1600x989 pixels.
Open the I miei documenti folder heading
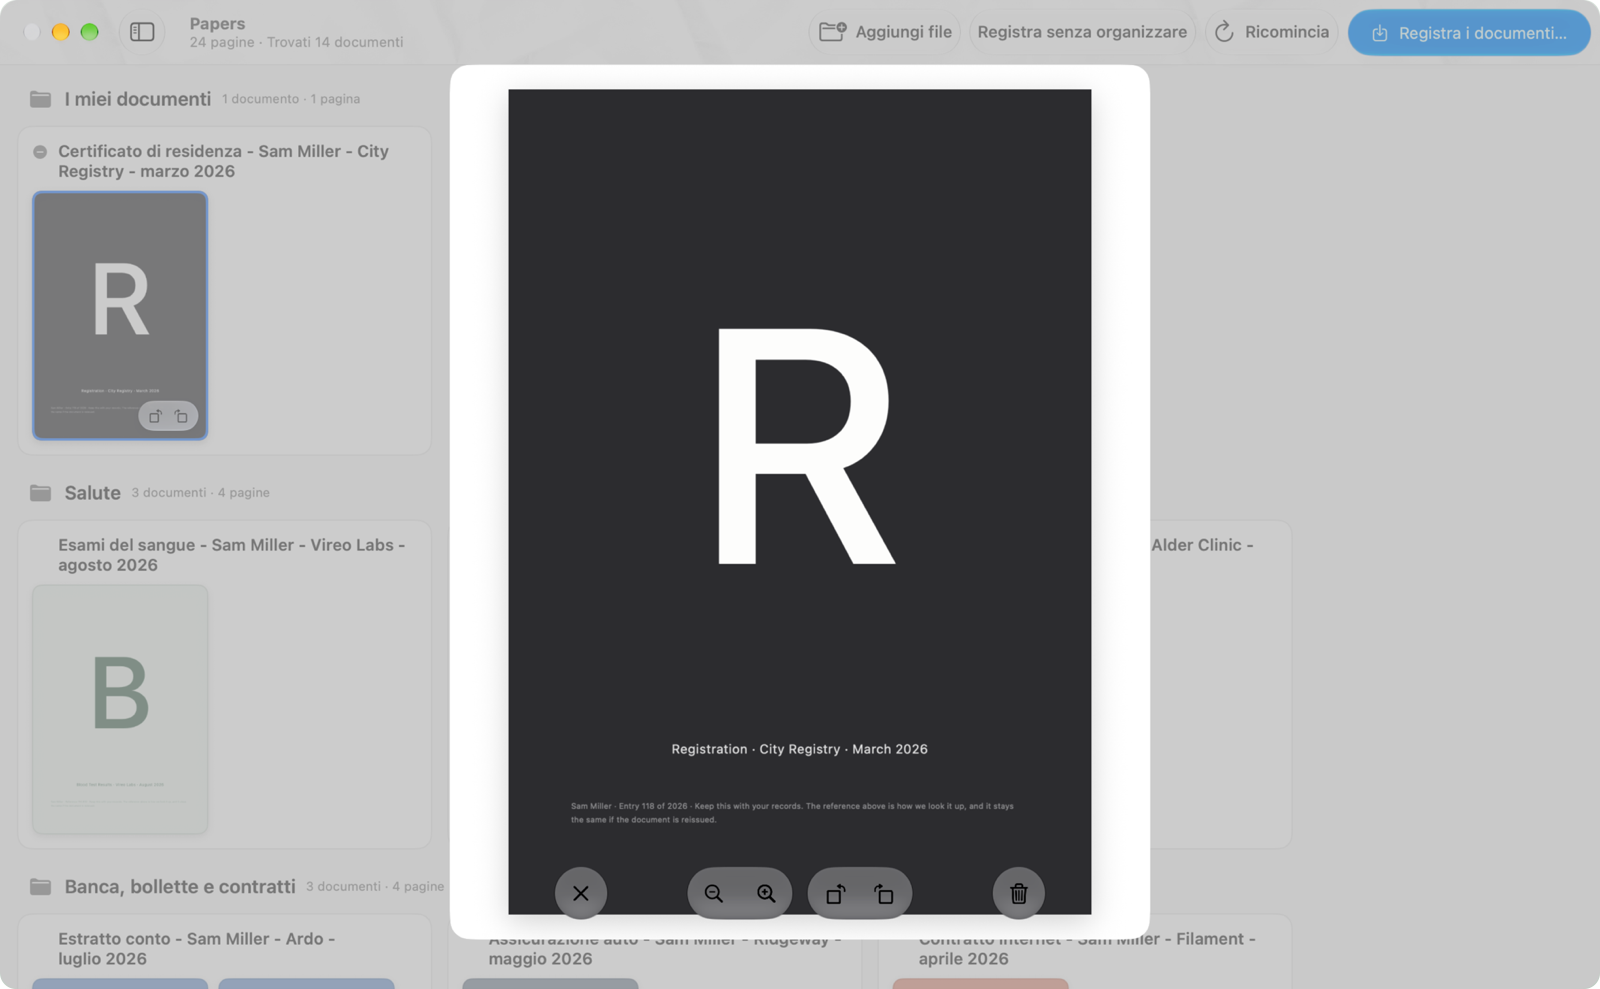[138, 99]
